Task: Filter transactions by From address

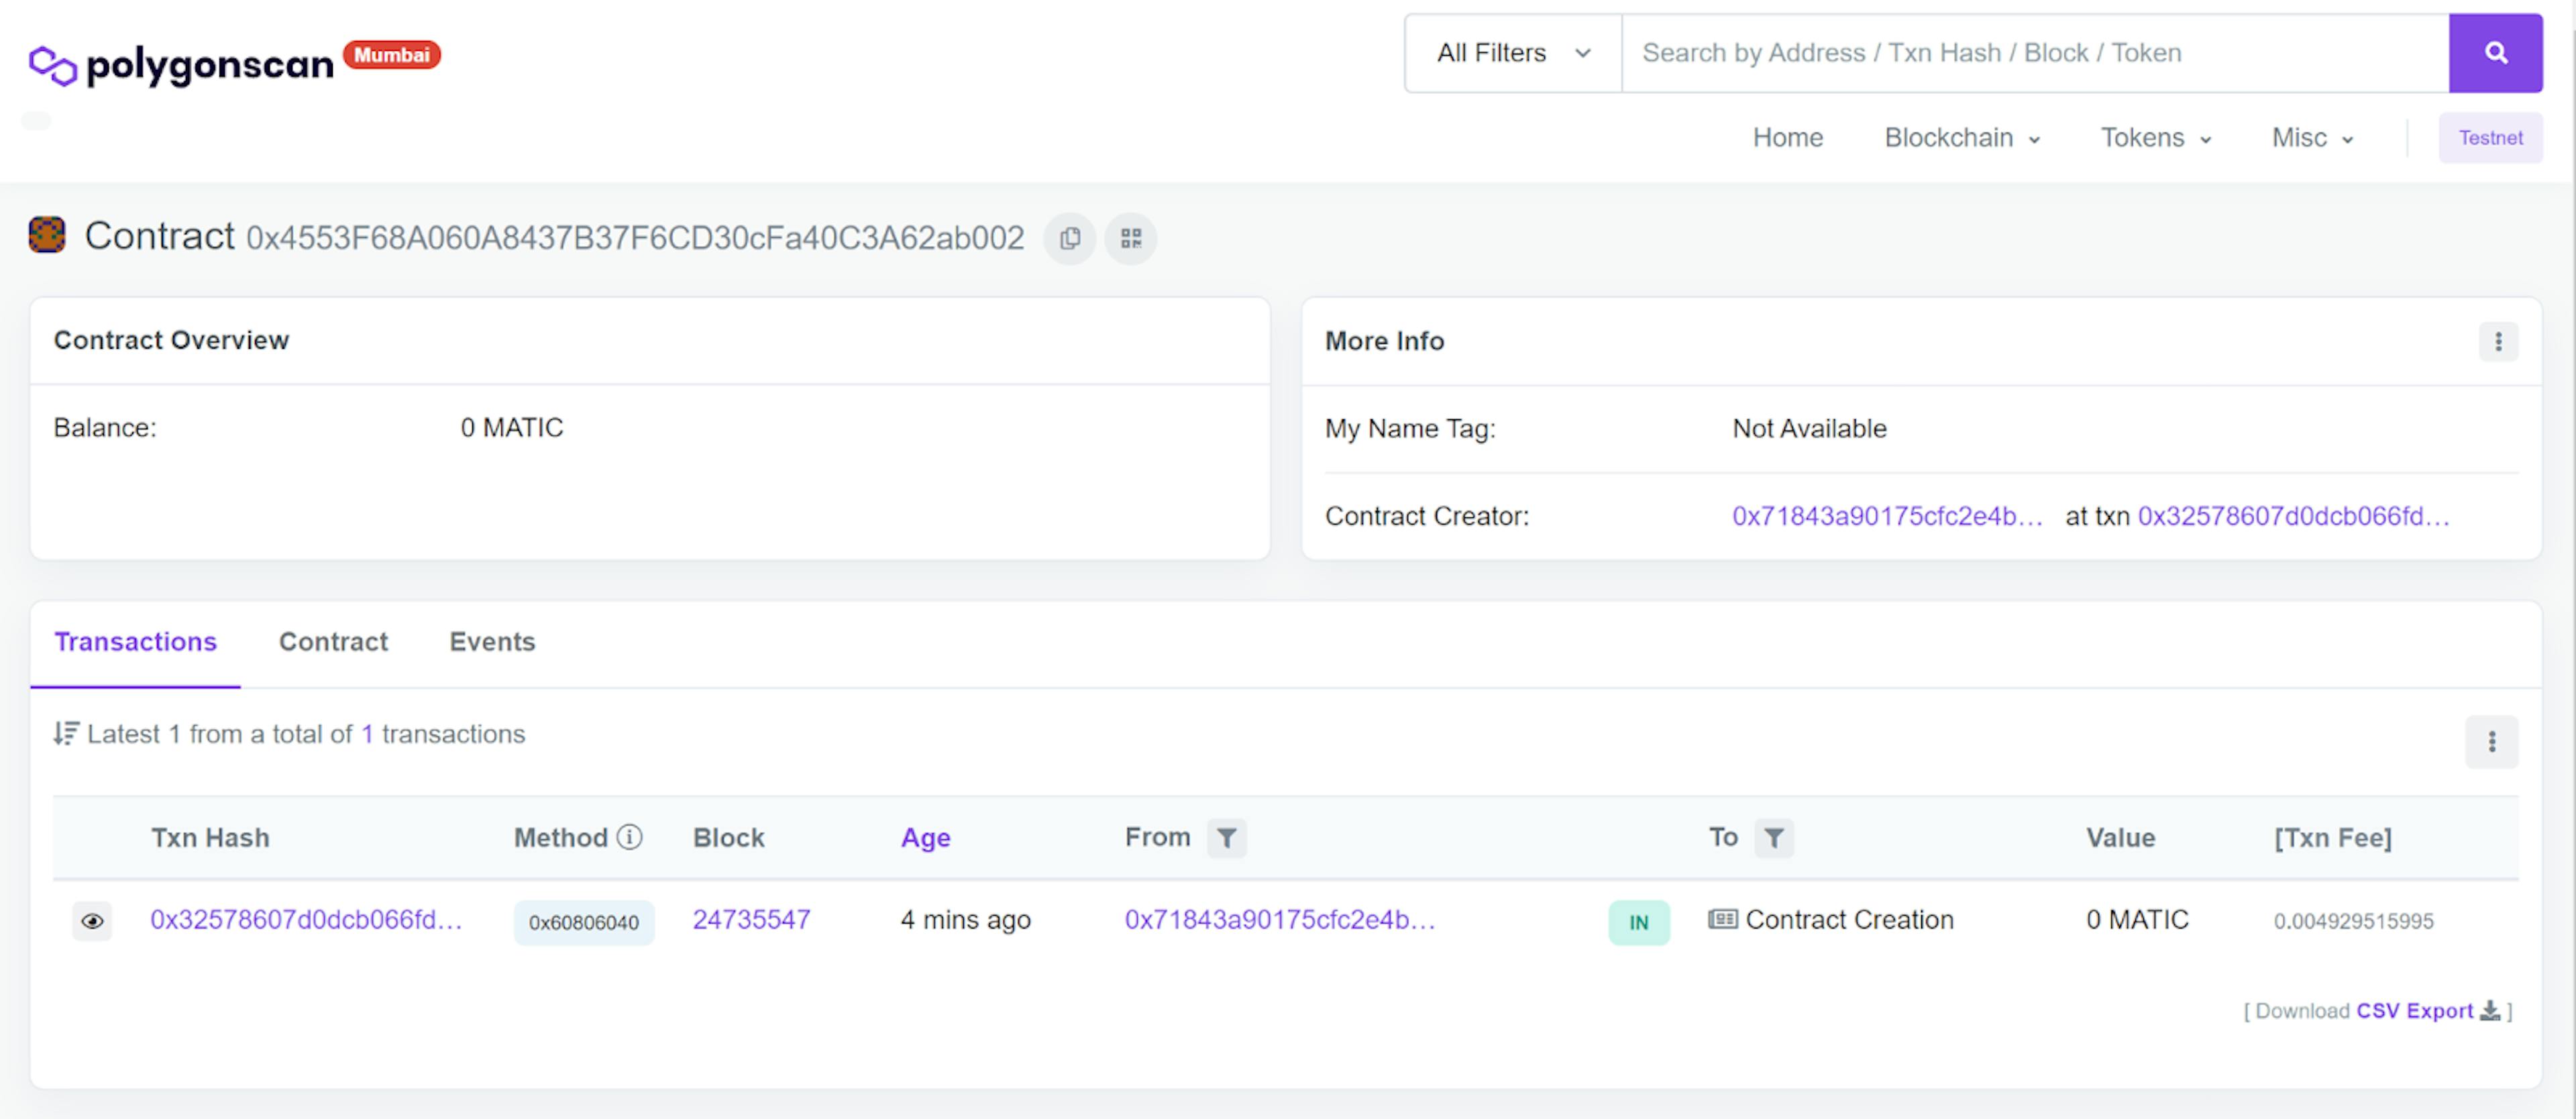Action: pyautogui.click(x=1226, y=838)
